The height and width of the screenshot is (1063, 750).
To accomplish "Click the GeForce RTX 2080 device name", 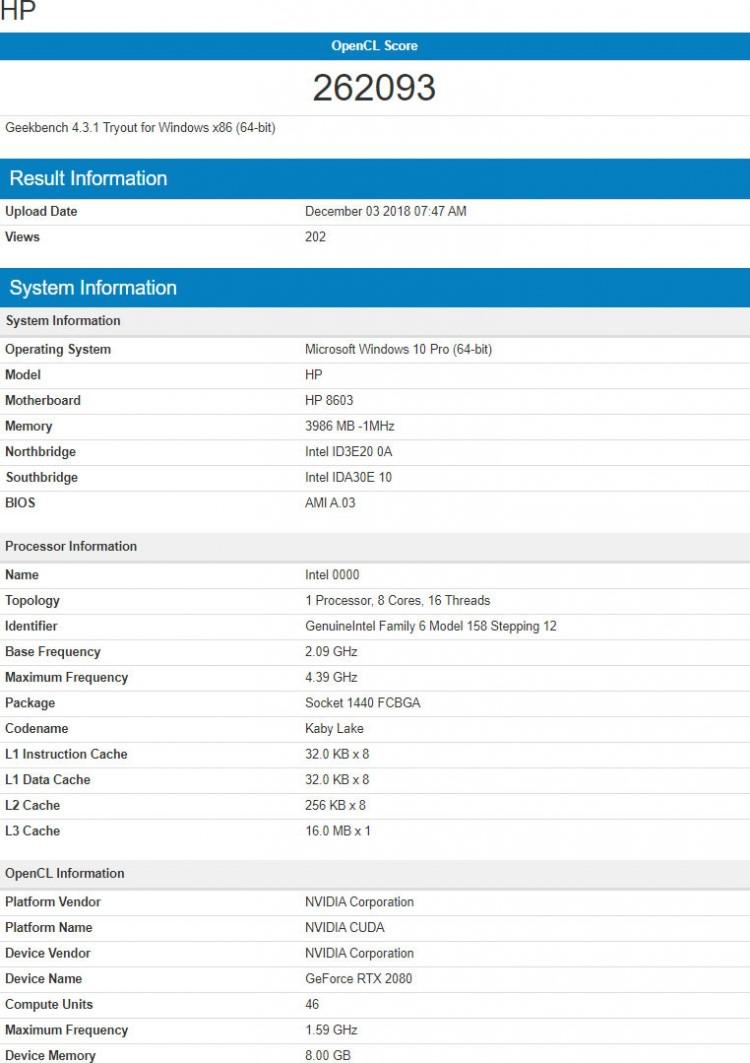I will tap(358, 979).
